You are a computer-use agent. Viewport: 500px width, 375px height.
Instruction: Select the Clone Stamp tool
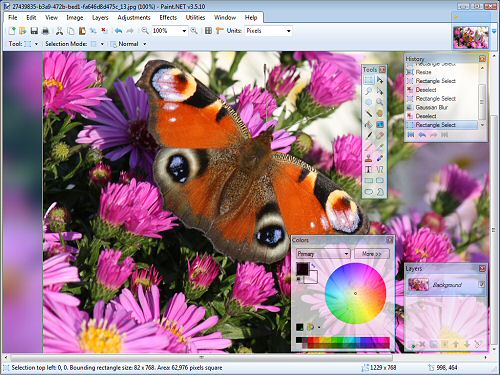point(369,158)
